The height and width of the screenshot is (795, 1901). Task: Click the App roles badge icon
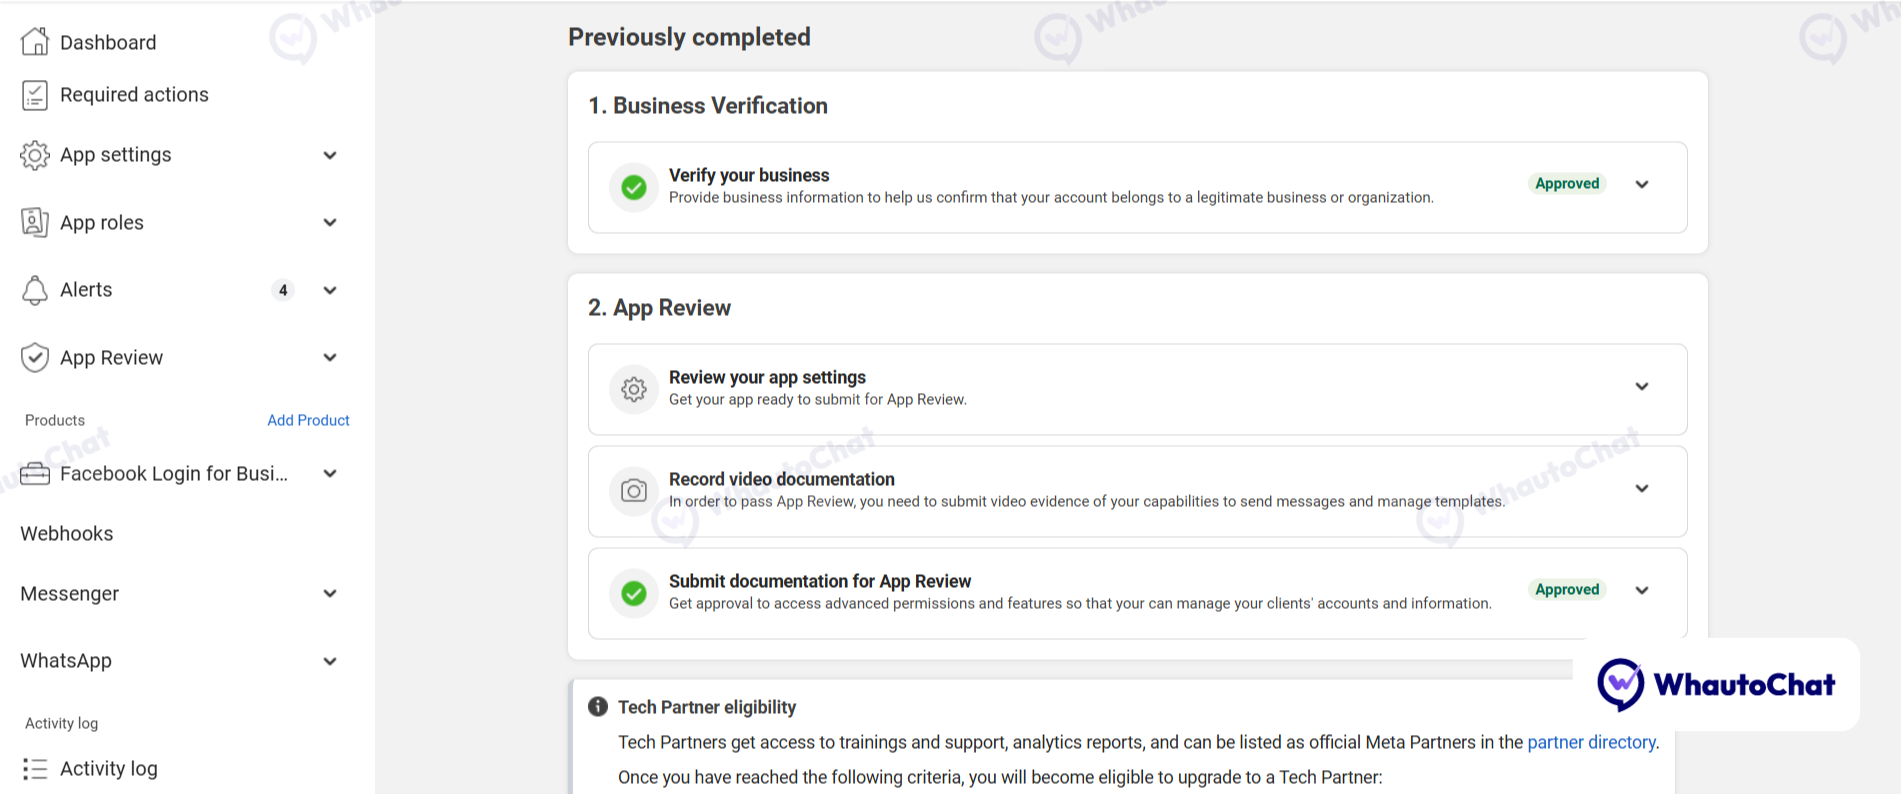pos(35,222)
